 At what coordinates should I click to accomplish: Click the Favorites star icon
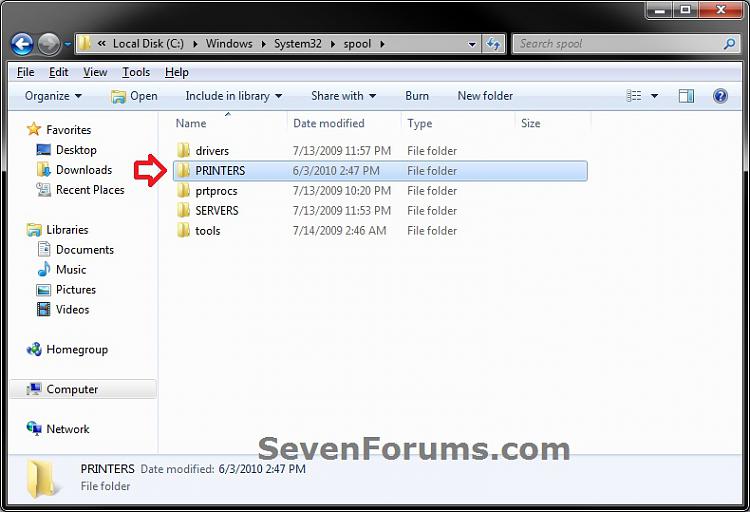click(x=33, y=129)
